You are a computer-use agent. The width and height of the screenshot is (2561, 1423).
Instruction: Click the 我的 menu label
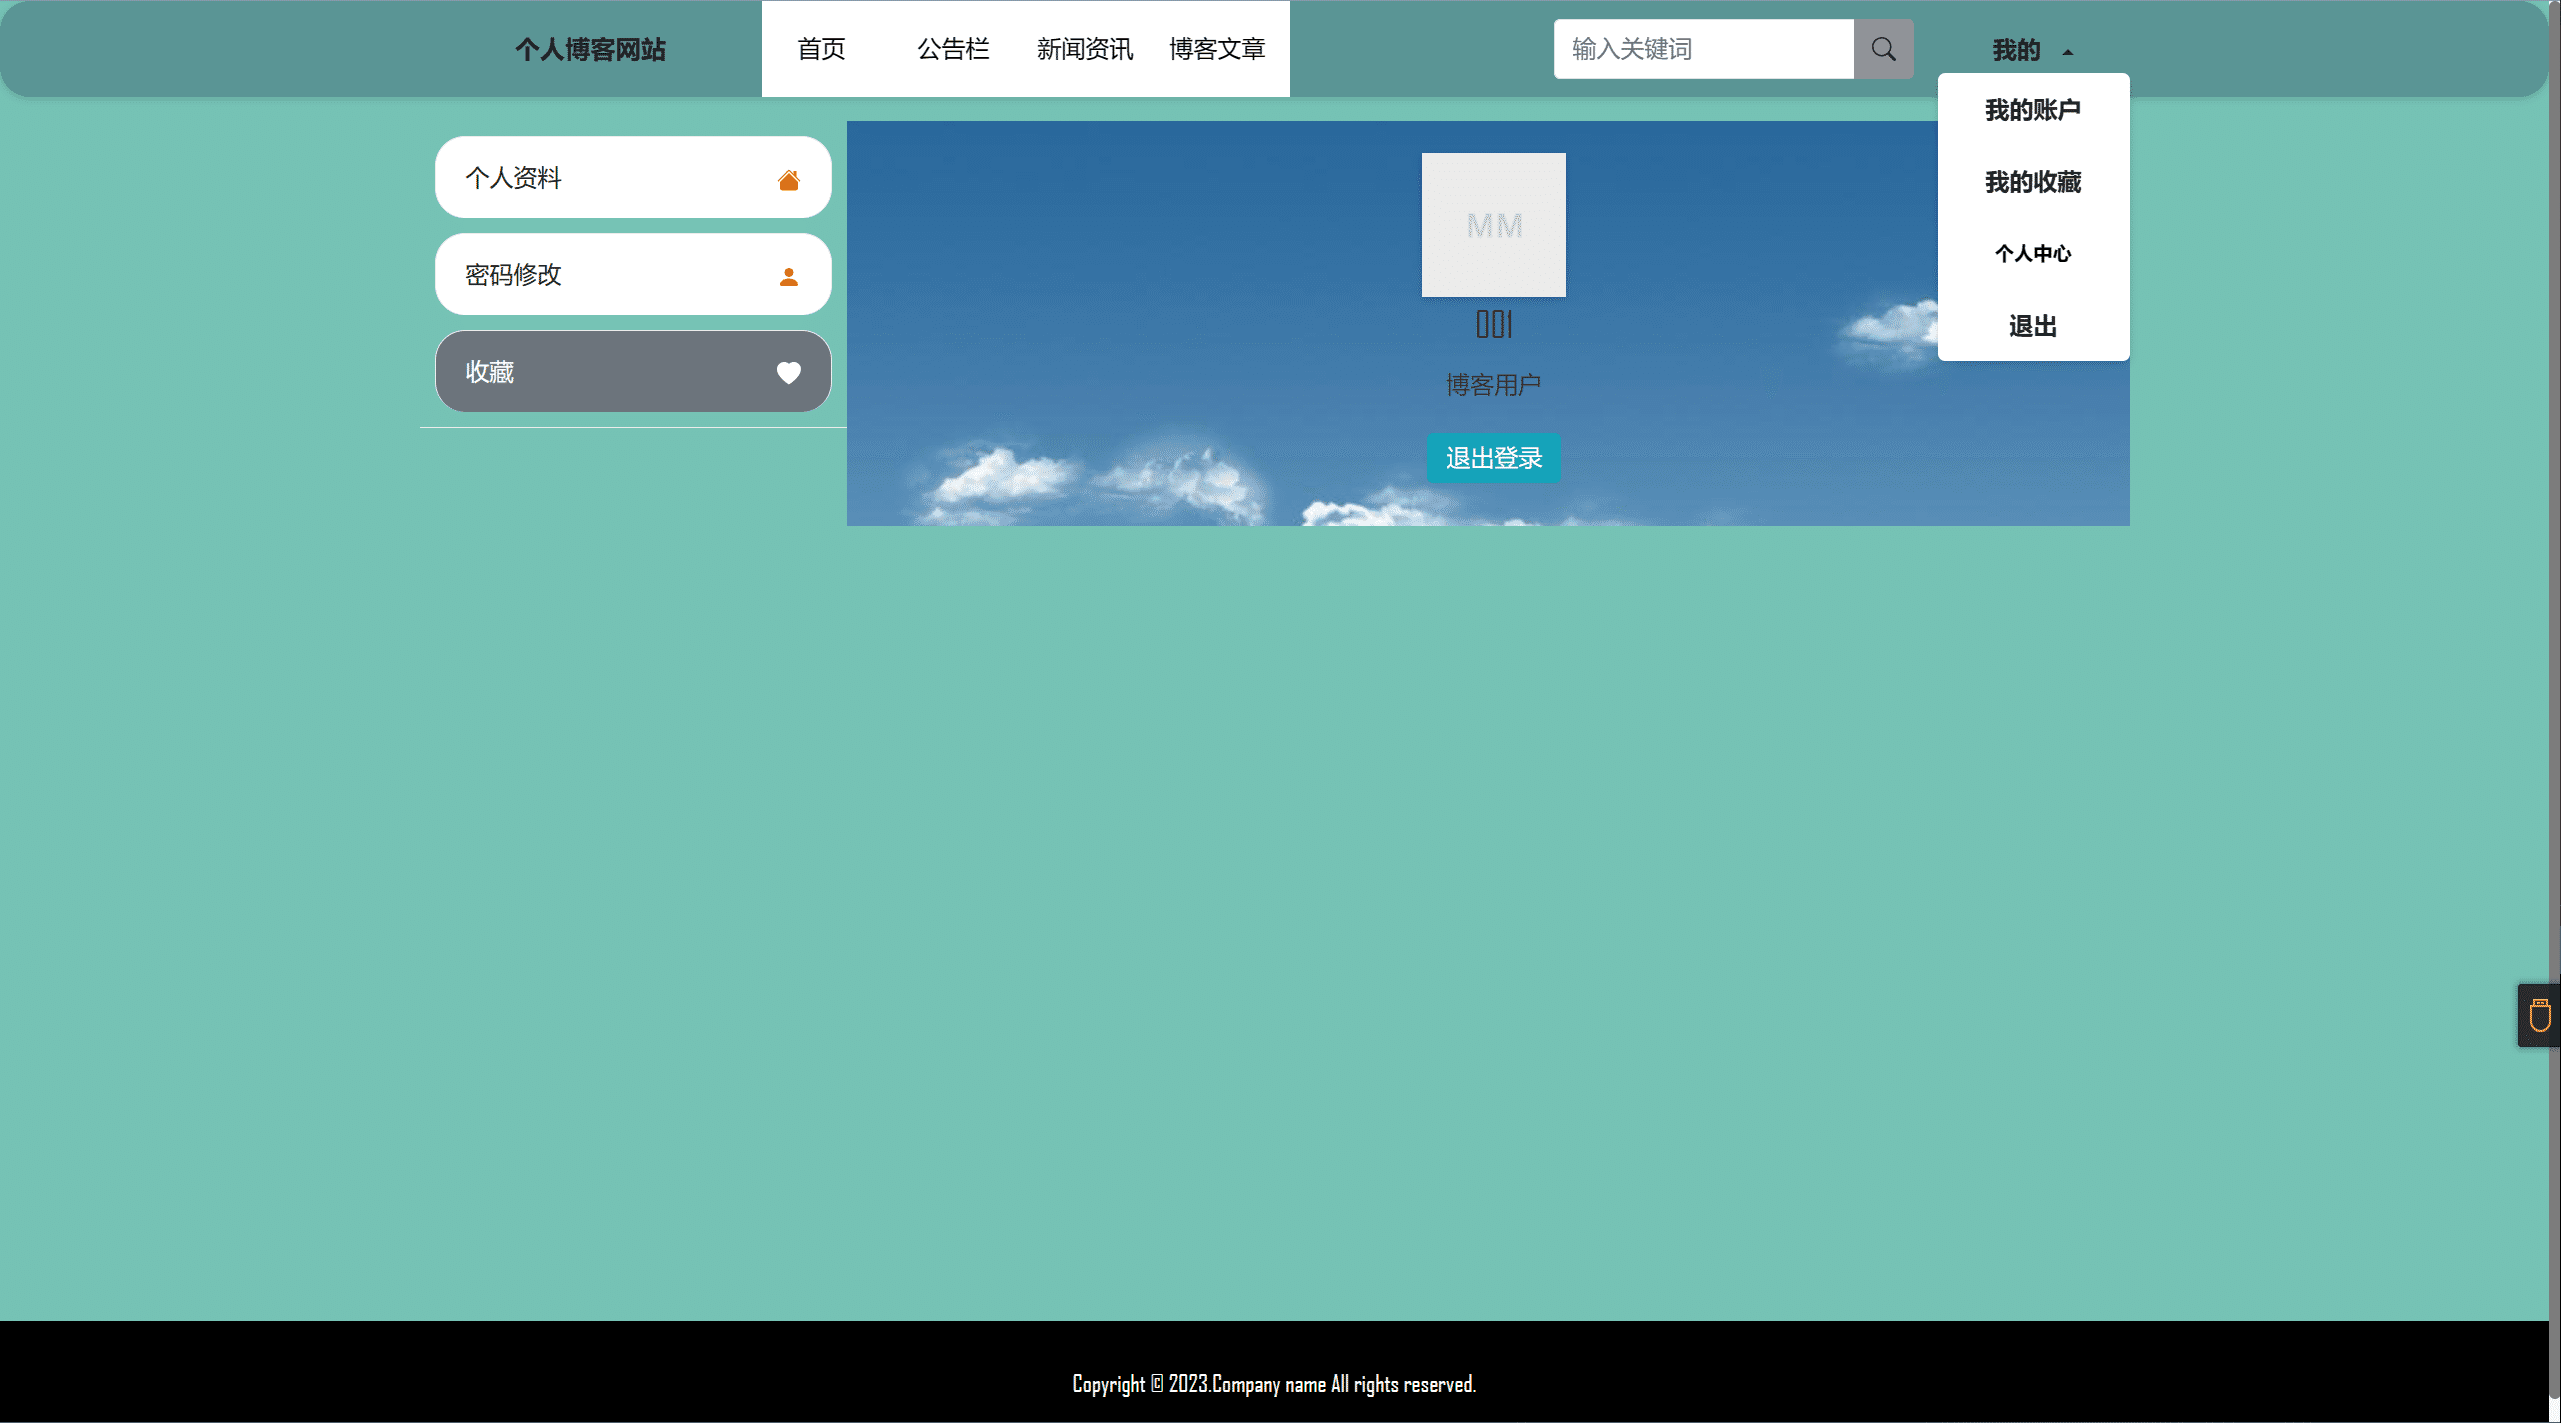[2016, 50]
